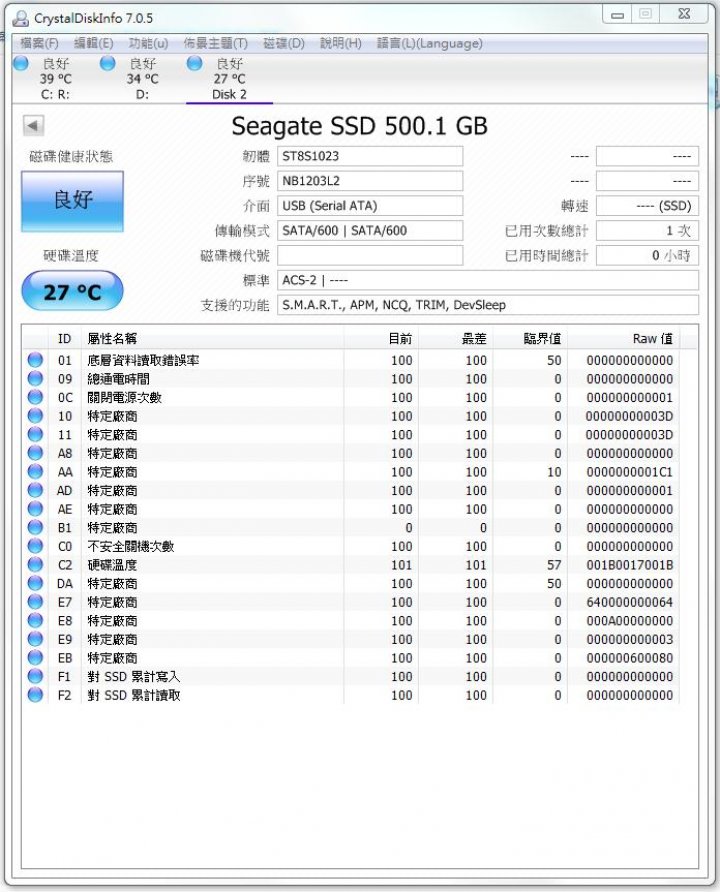Click the empty drive letter field
The image size is (720, 892).
coord(370,255)
